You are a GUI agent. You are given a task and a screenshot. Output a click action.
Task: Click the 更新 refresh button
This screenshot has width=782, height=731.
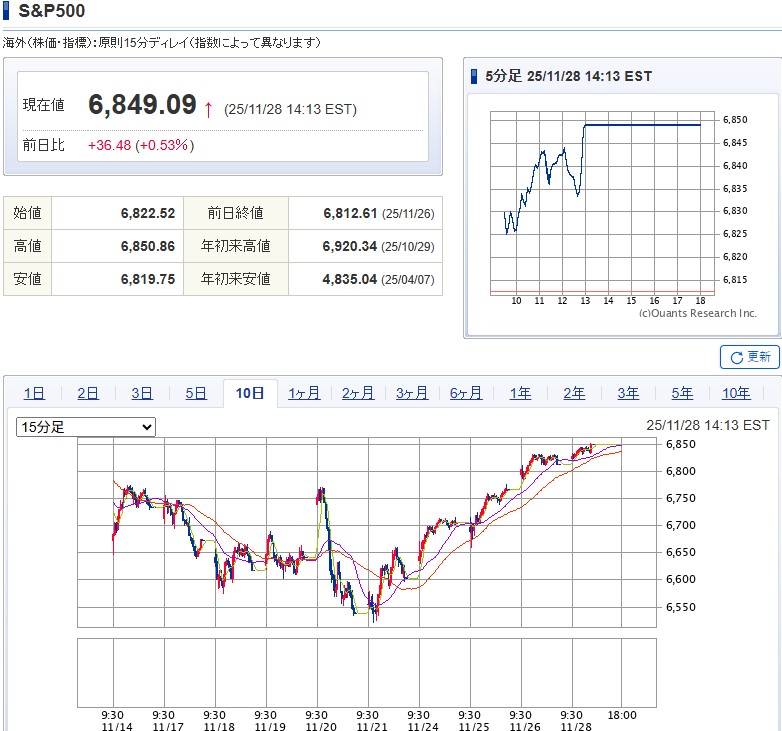(749, 357)
